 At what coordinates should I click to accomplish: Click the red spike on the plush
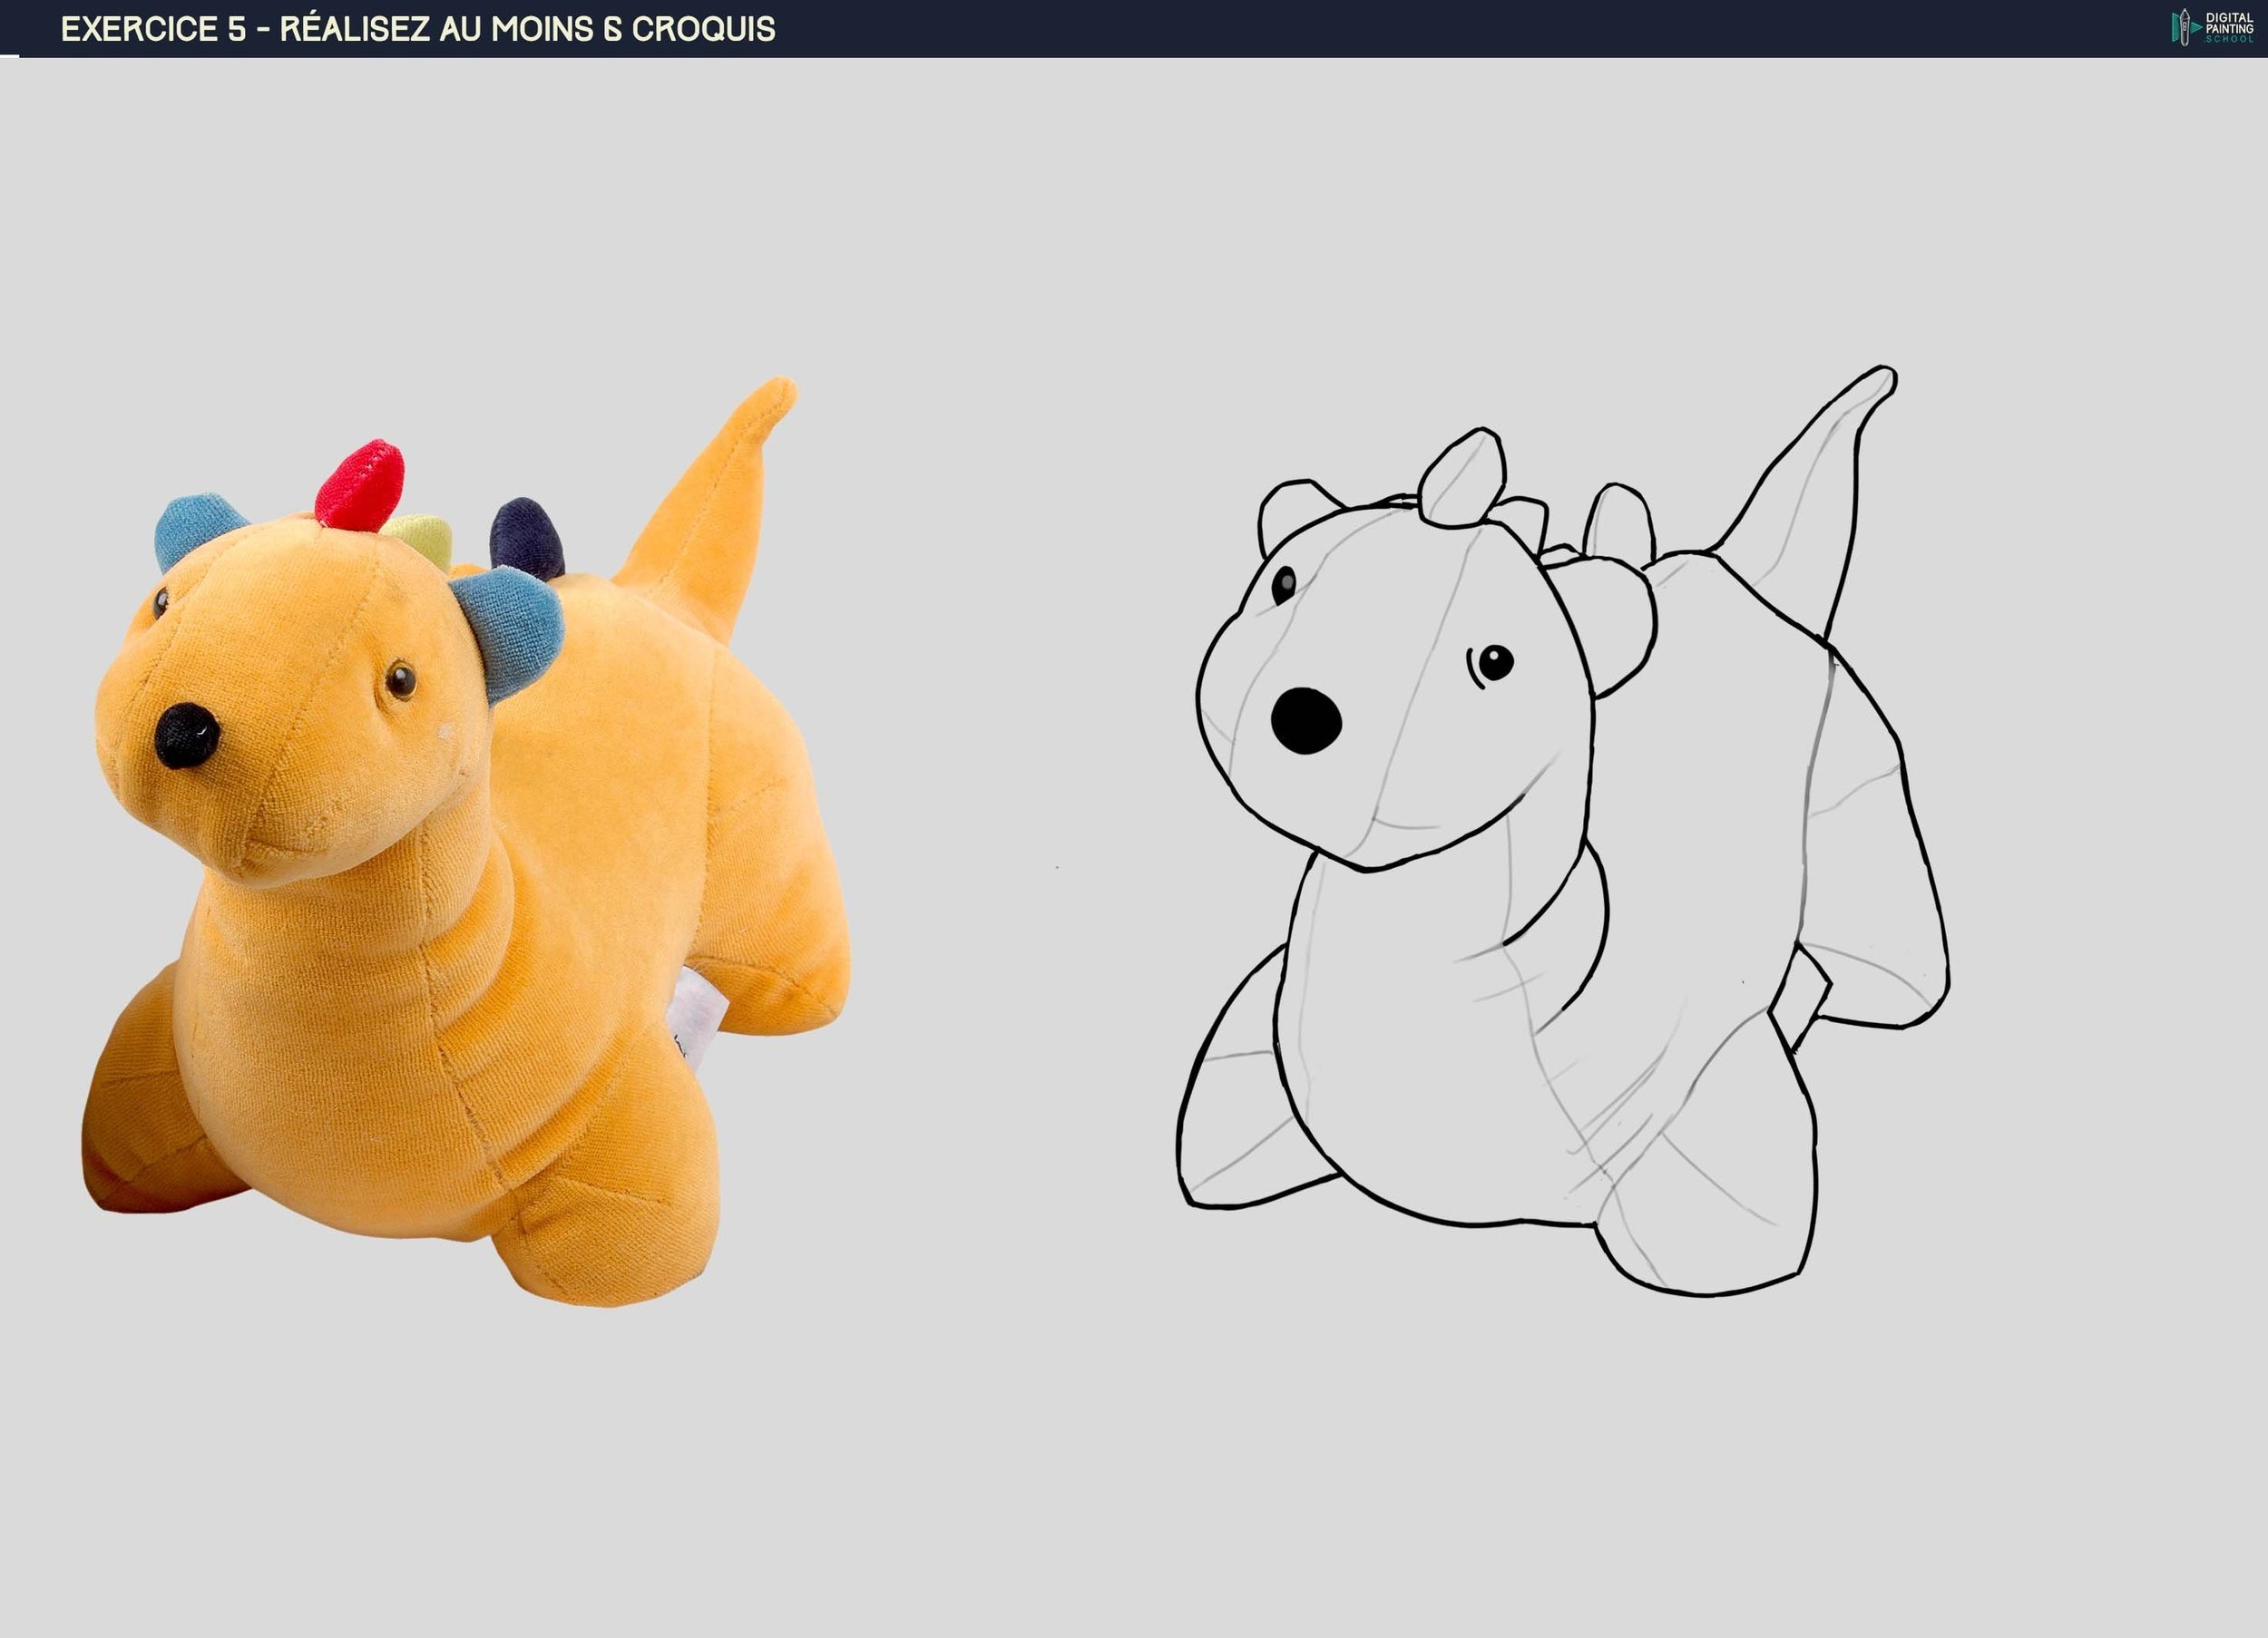tap(361, 483)
